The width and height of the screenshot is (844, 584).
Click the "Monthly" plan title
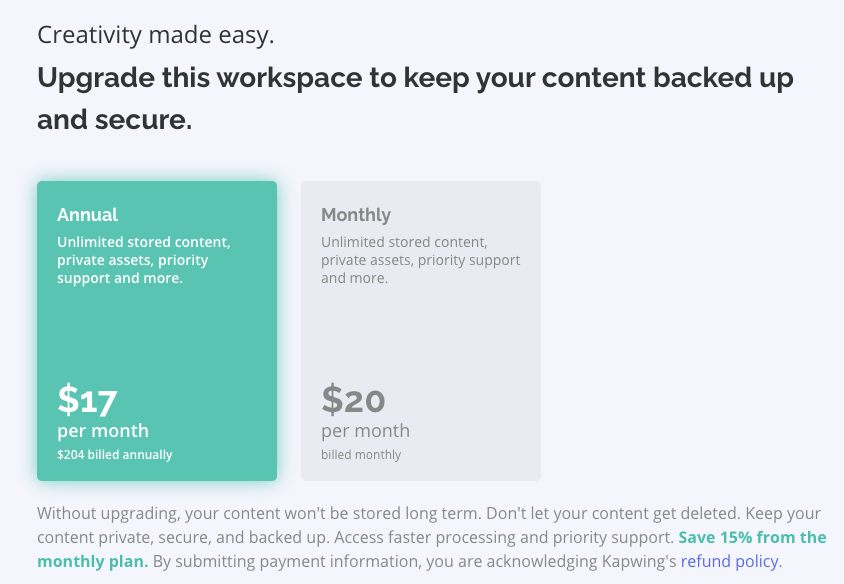[x=356, y=215]
